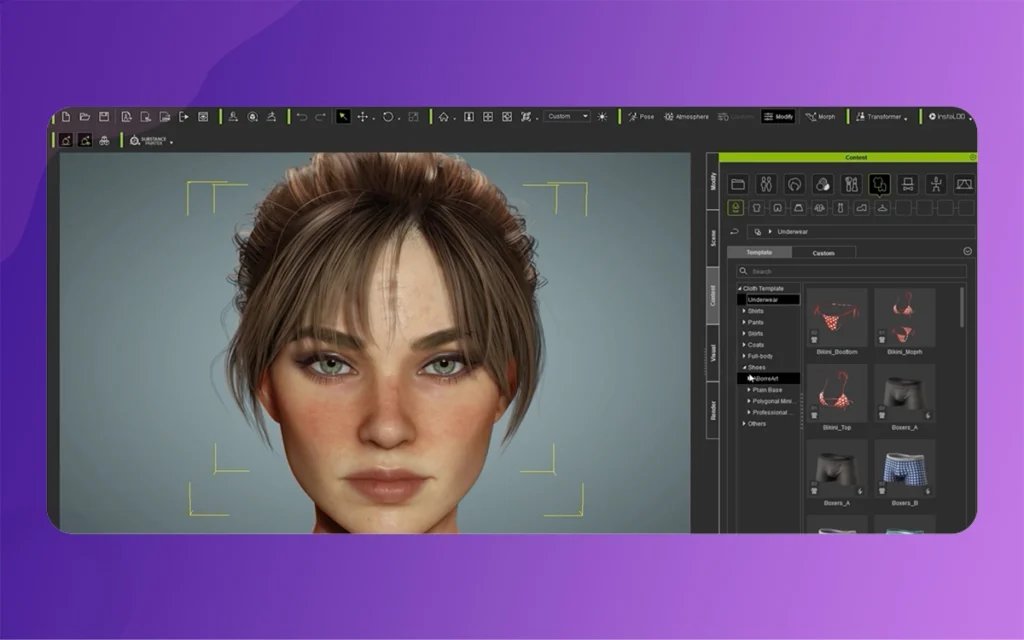1024x640 pixels.
Task: Reset camera with the Home view icon
Action: [x=444, y=117]
